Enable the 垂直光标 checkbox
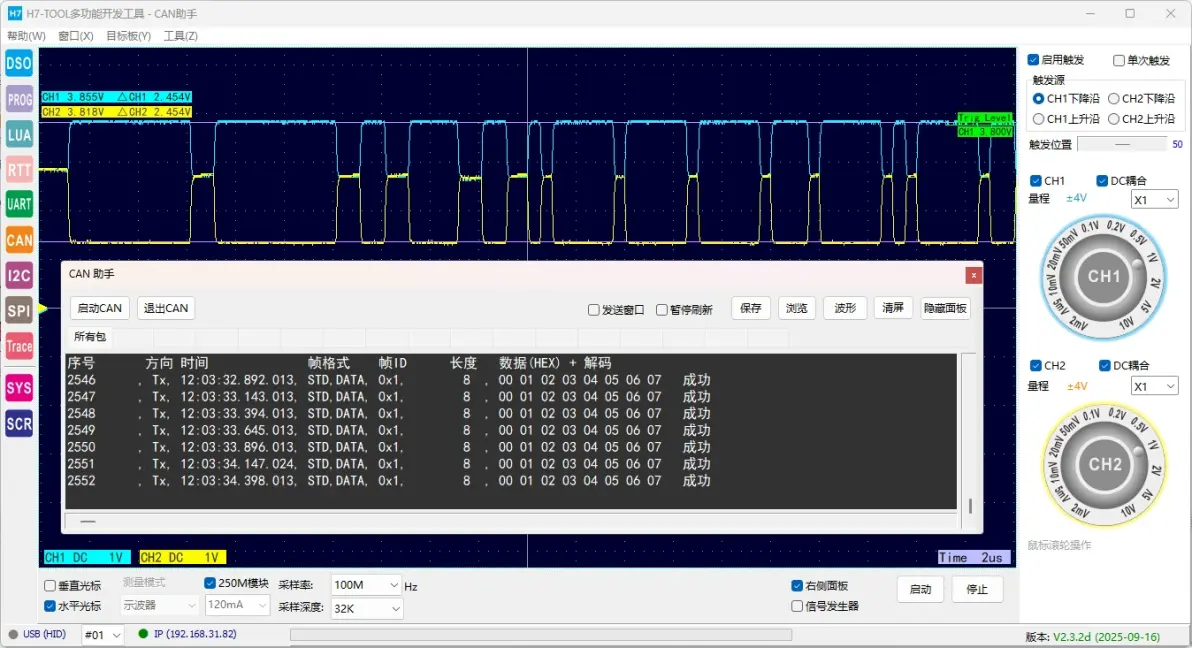The width and height of the screenshot is (1192, 648). 50,586
